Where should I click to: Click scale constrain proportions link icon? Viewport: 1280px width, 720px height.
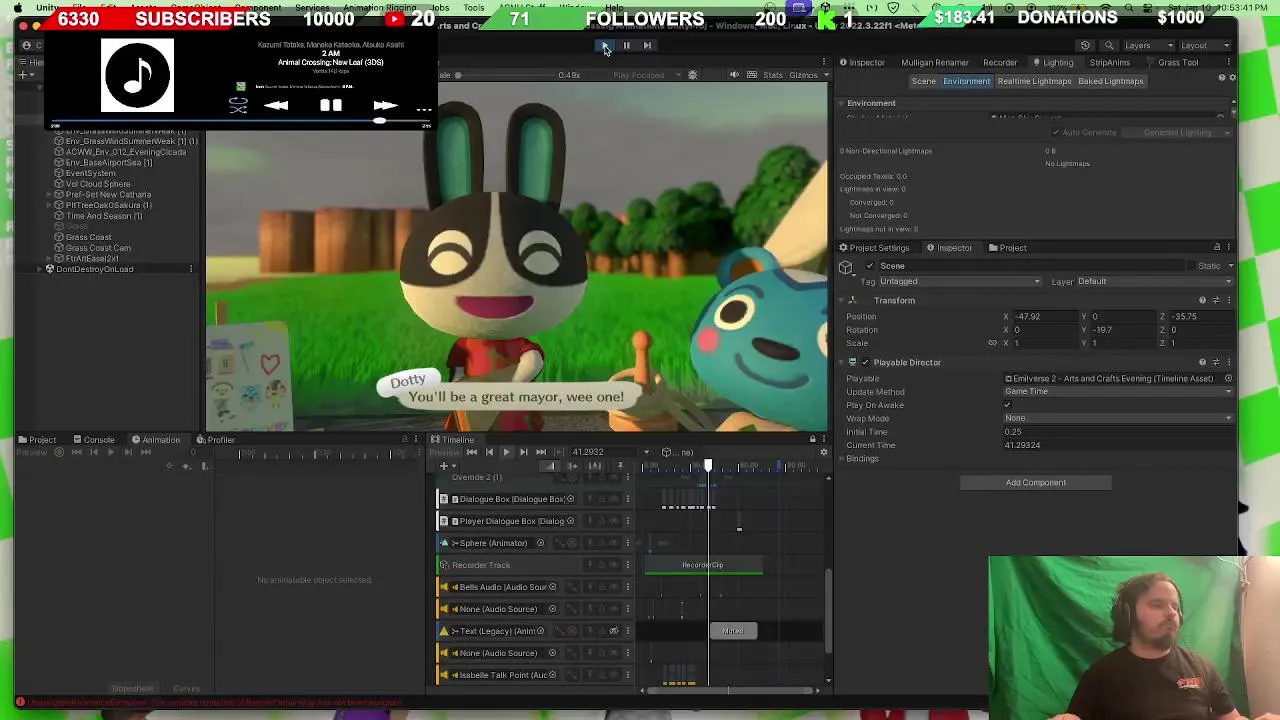tap(993, 343)
